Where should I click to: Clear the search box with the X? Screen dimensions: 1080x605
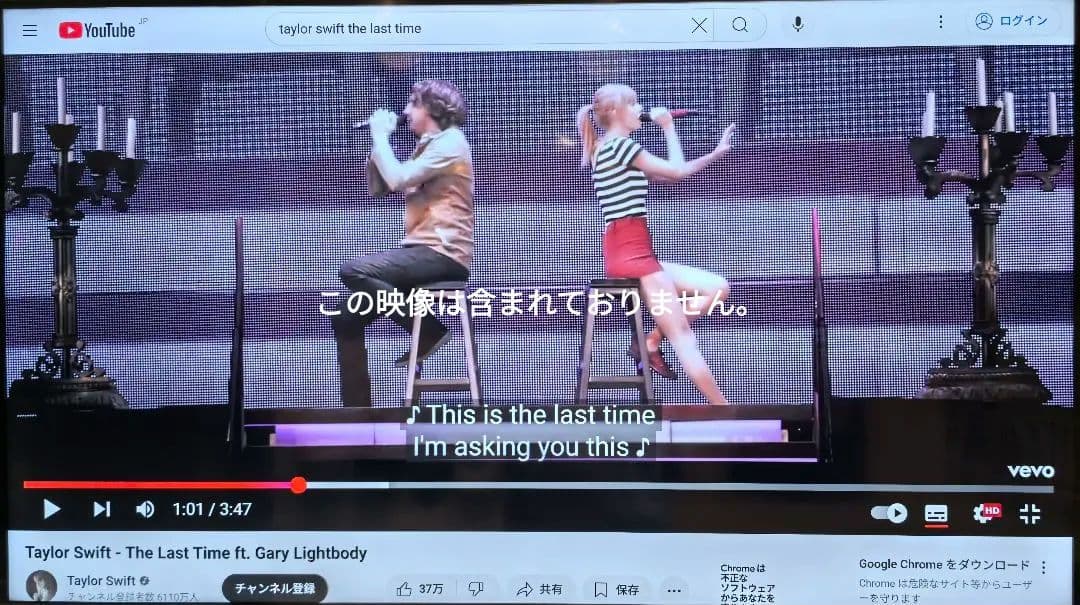pos(699,27)
